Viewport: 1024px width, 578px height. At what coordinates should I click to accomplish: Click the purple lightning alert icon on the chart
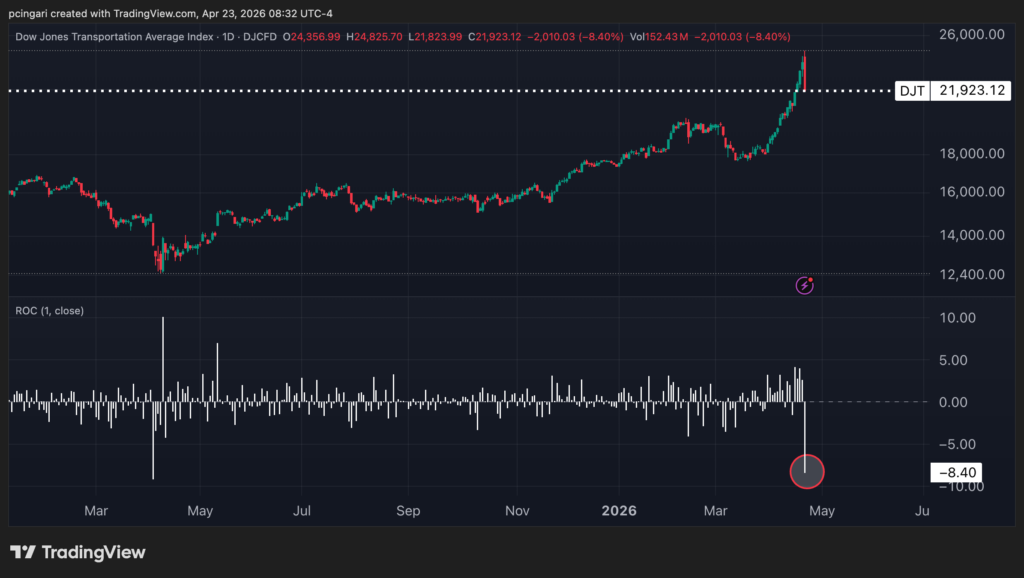pyautogui.click(x=805, y=285)
